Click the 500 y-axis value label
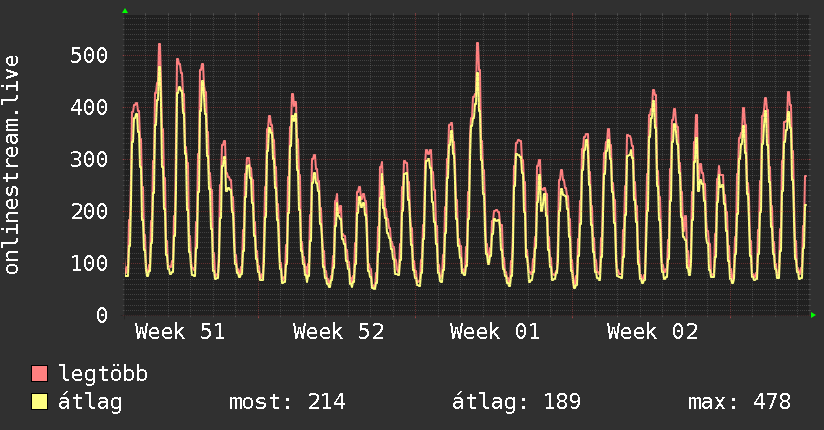 89,55
